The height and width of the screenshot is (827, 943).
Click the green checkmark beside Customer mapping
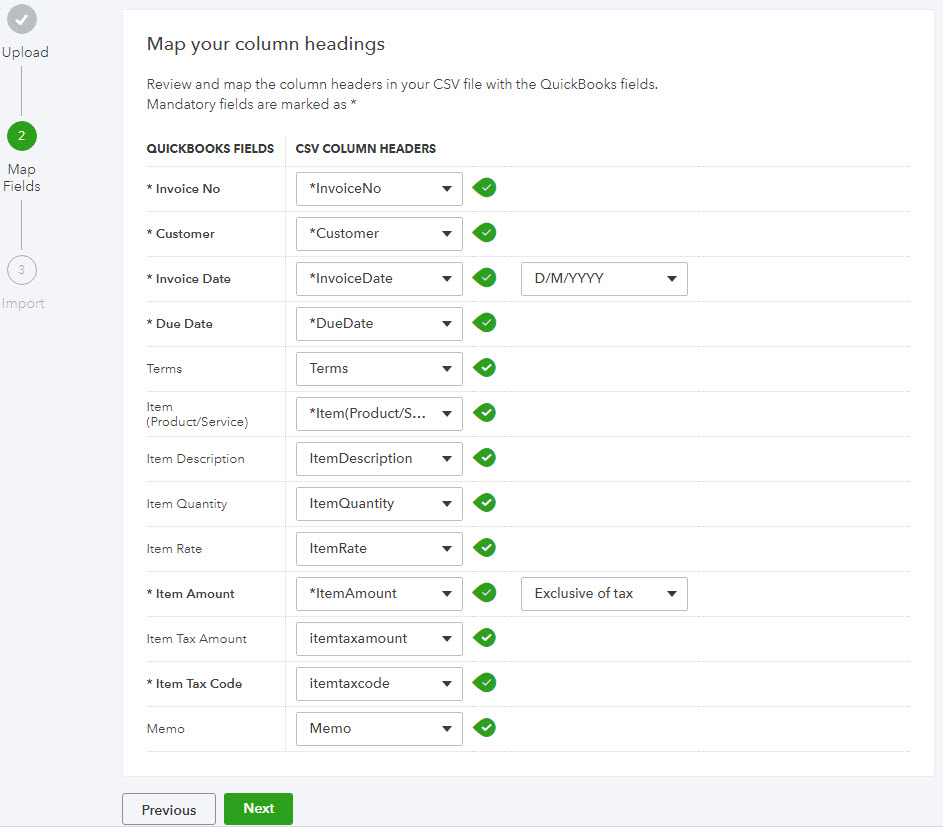coord(485,233)
